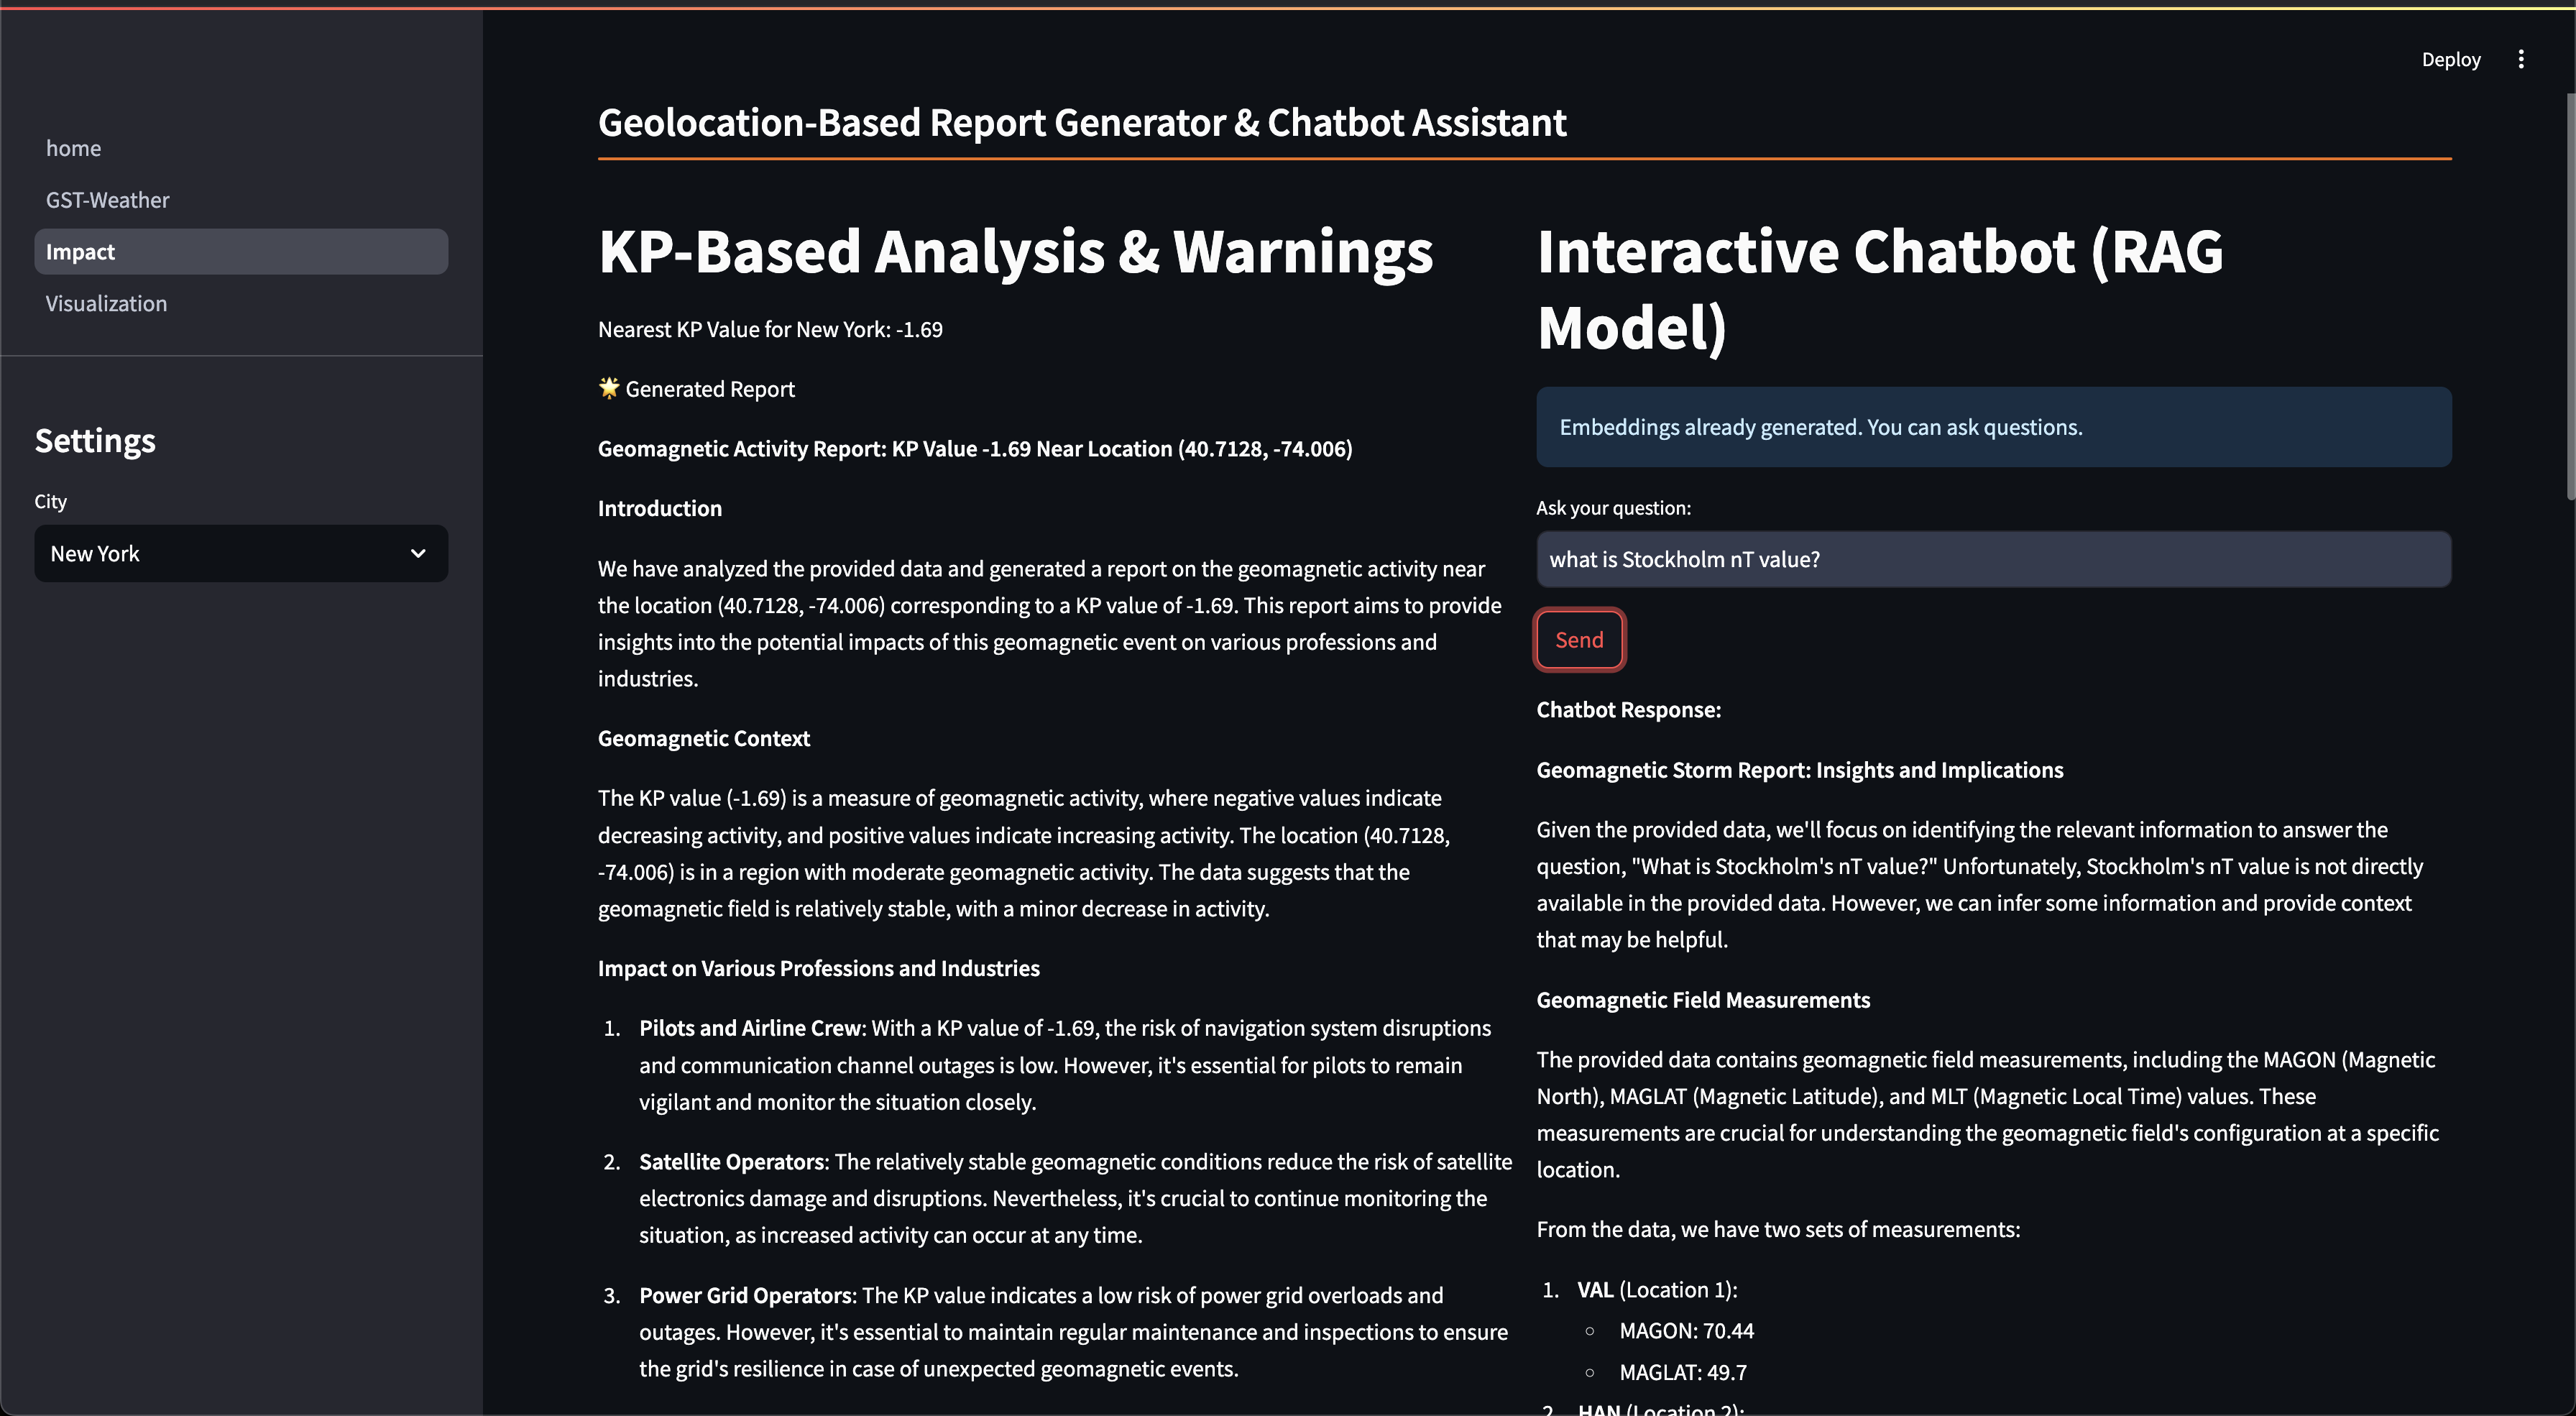Open the City select box showing New York

(x=220, y=554)
